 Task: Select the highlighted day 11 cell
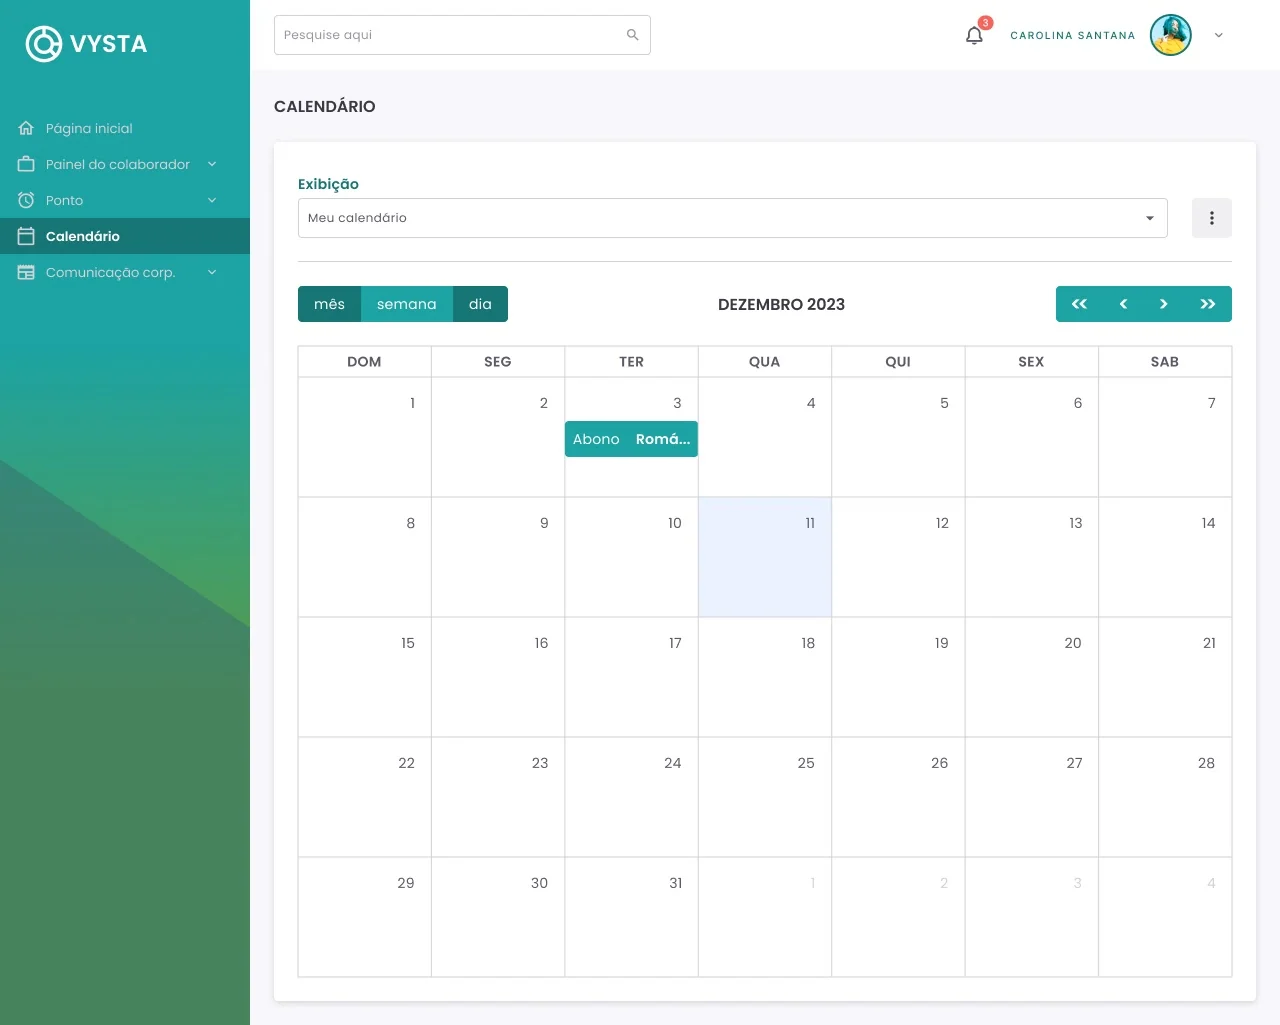(x=765, y=557)
